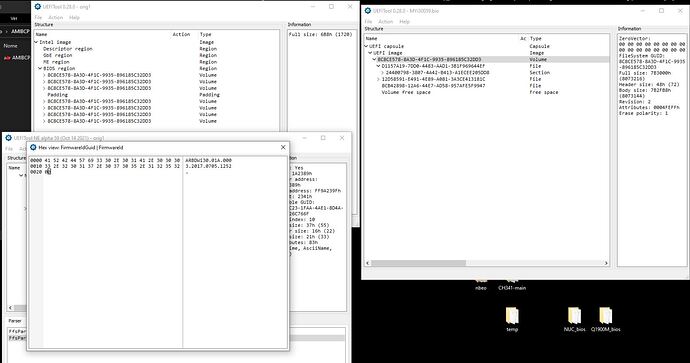The width and height of the screenshot is (690, 363).
Task: Collapse the D1157A19 file node
Action: coord(378,66)
